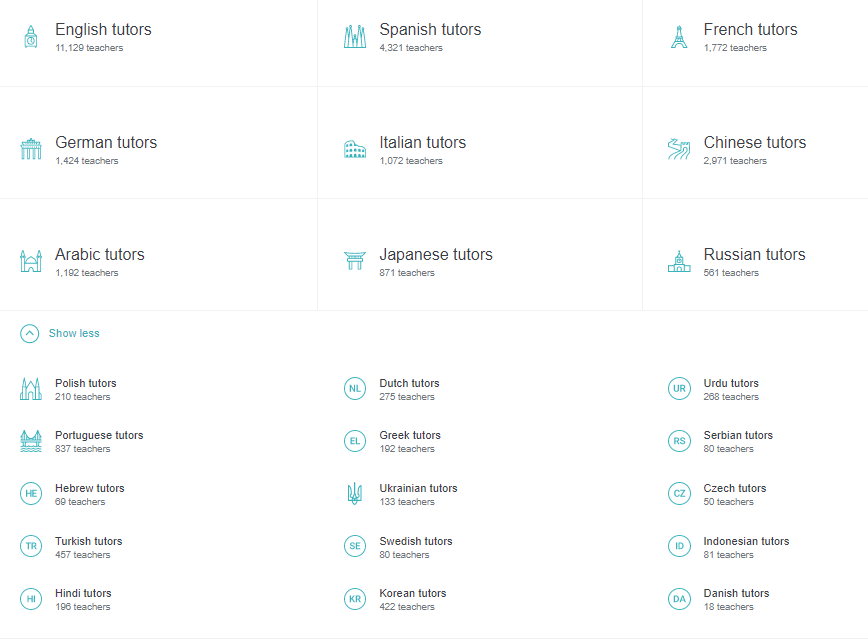
Task: Open the Indonesian tutors link
Action: 745,541
